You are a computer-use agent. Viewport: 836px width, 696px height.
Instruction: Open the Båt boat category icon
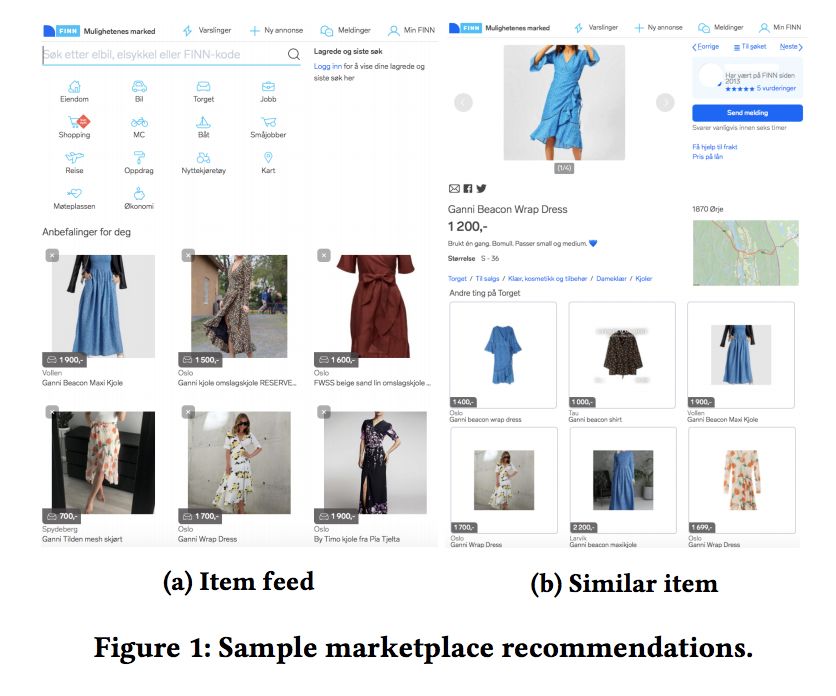(203, 122)
